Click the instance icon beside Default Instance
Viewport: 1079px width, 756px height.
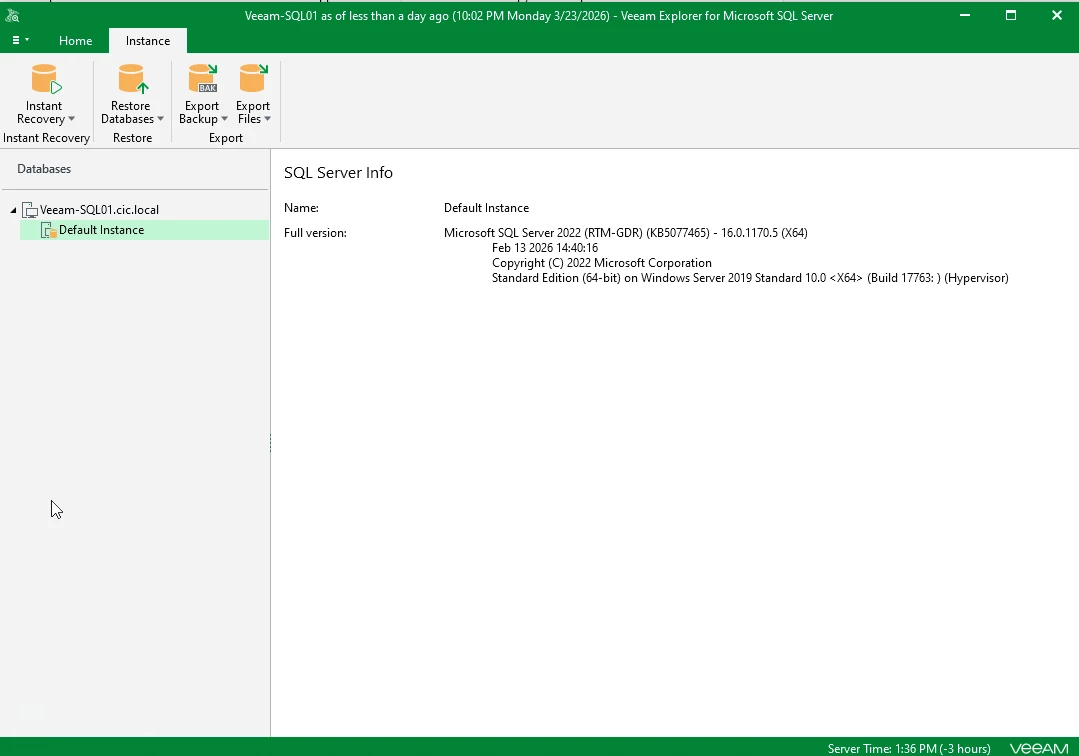click(49, 230)
